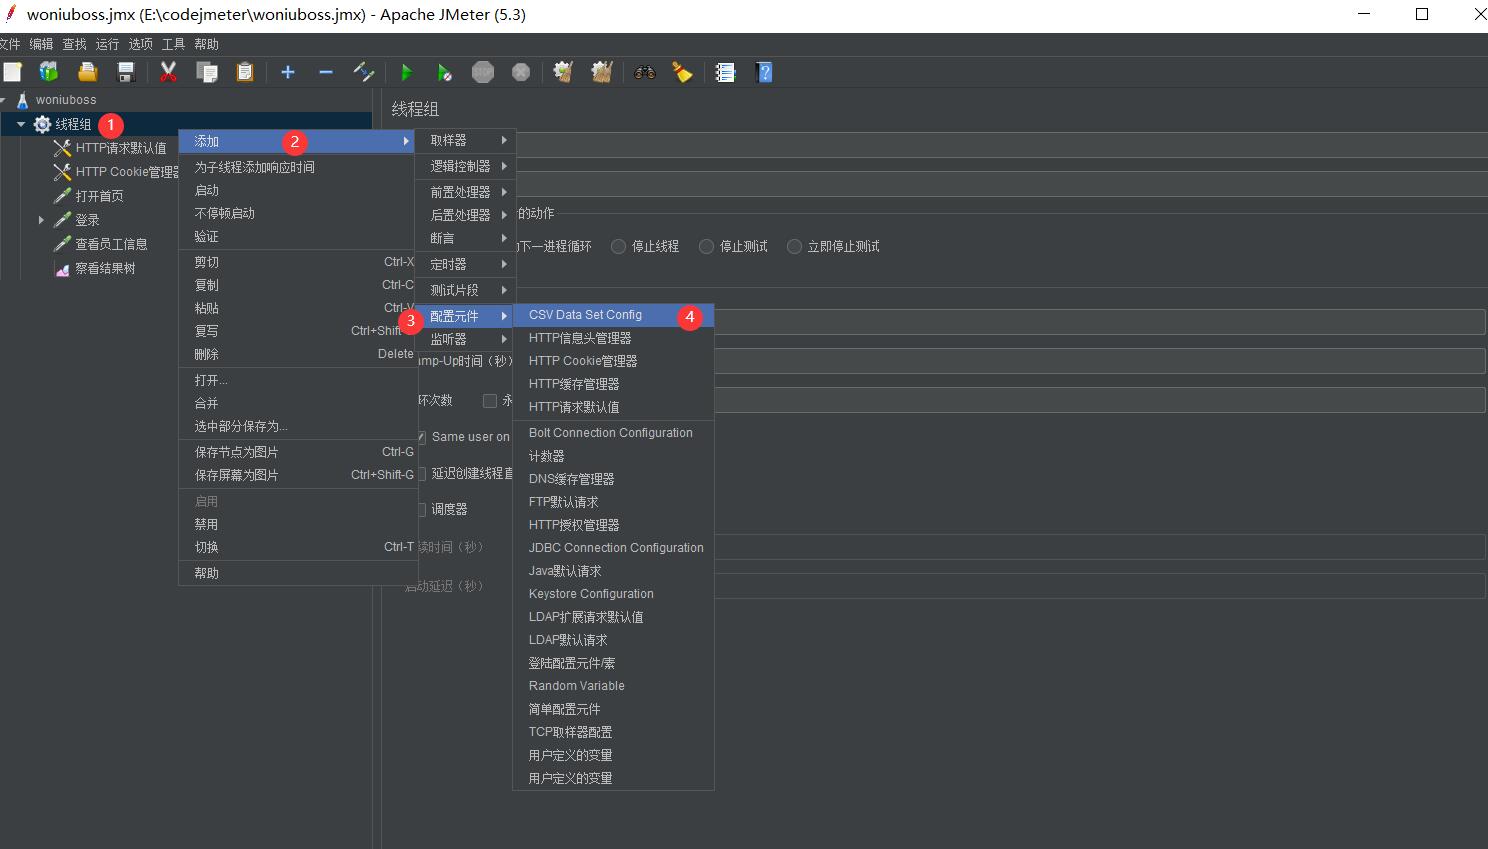Select the woniuboss test plan node
Screen dimensions: 1488x849
tap(66, 100)
